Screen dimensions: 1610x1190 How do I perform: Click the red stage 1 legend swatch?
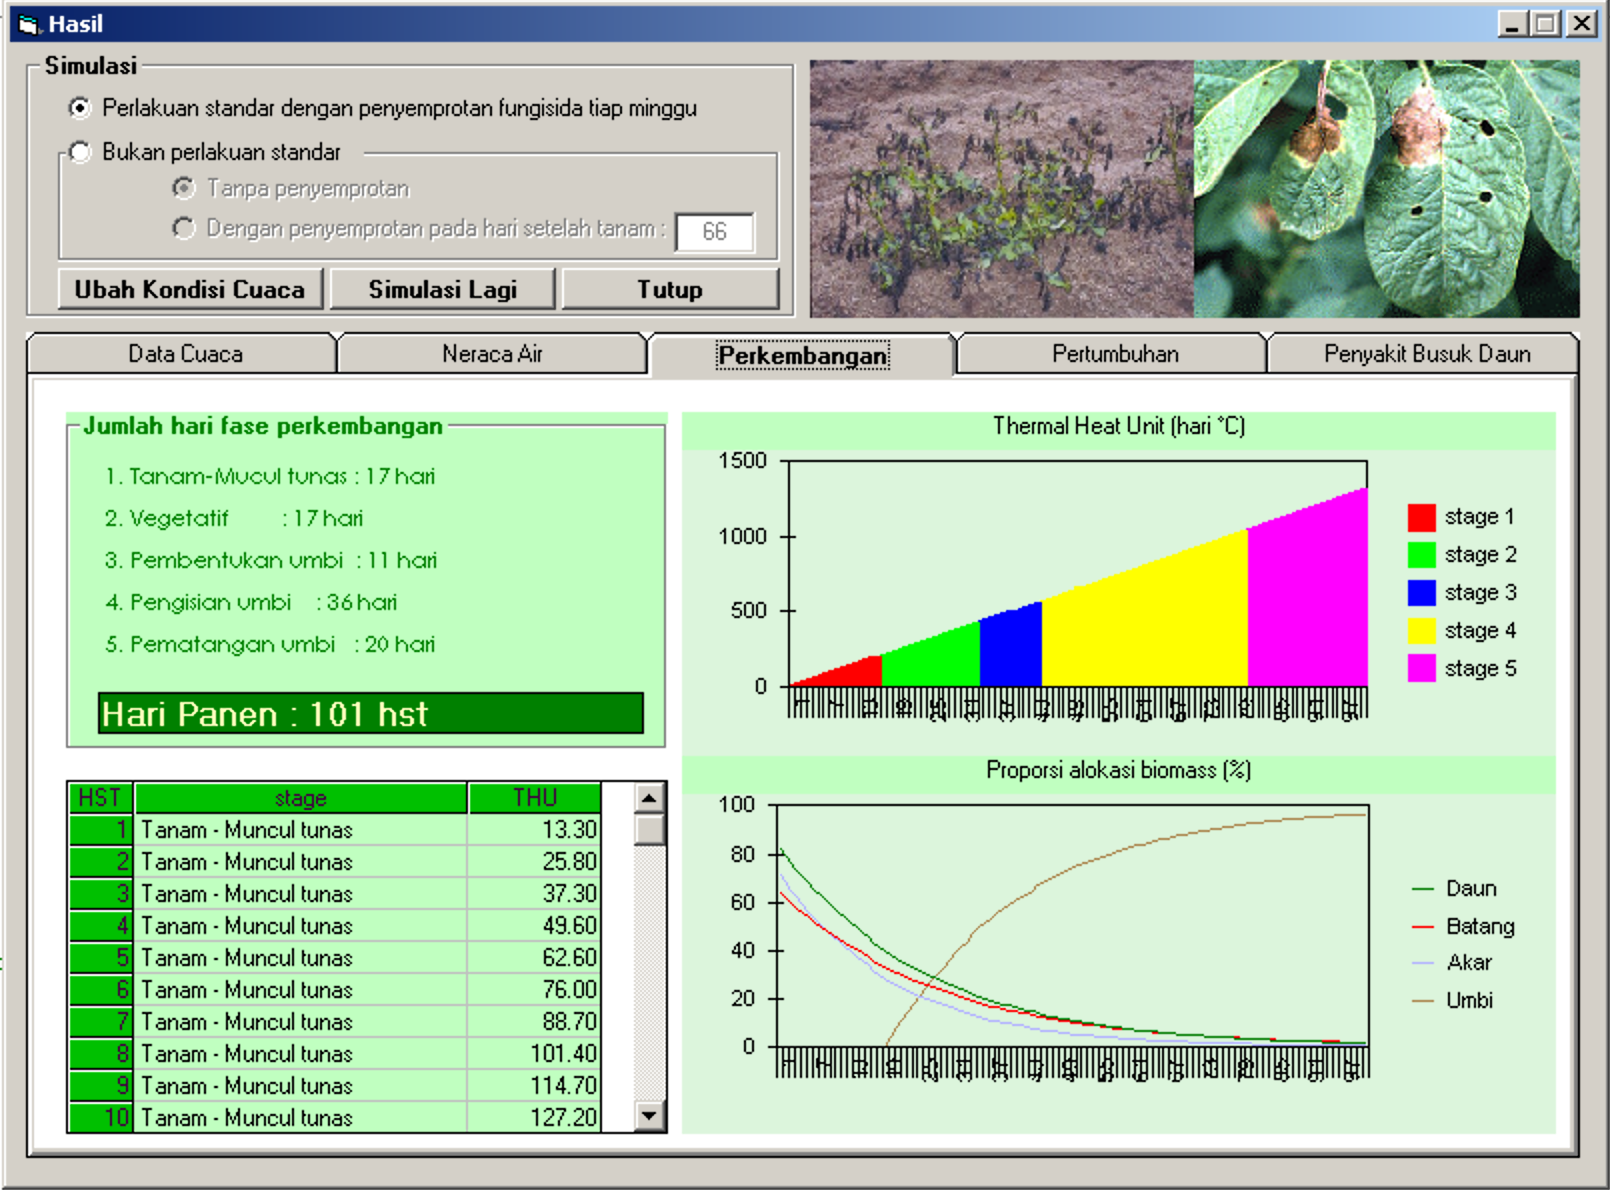tap(1421, 517)
